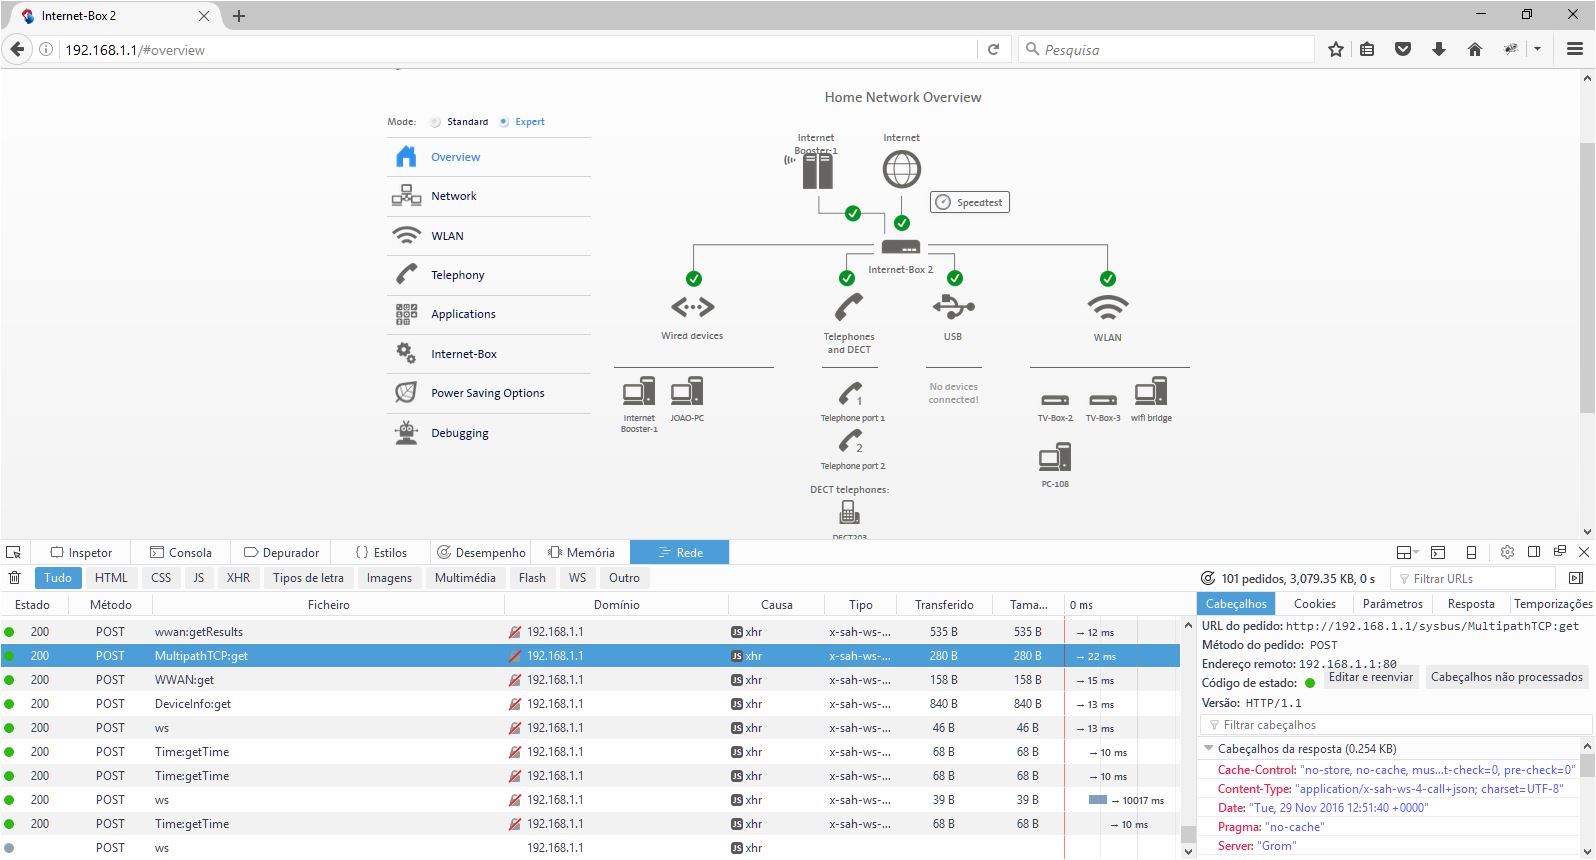Click the Internet globe icon
The height and width of the screenshot is (860, 1596).
coord(901,169)
